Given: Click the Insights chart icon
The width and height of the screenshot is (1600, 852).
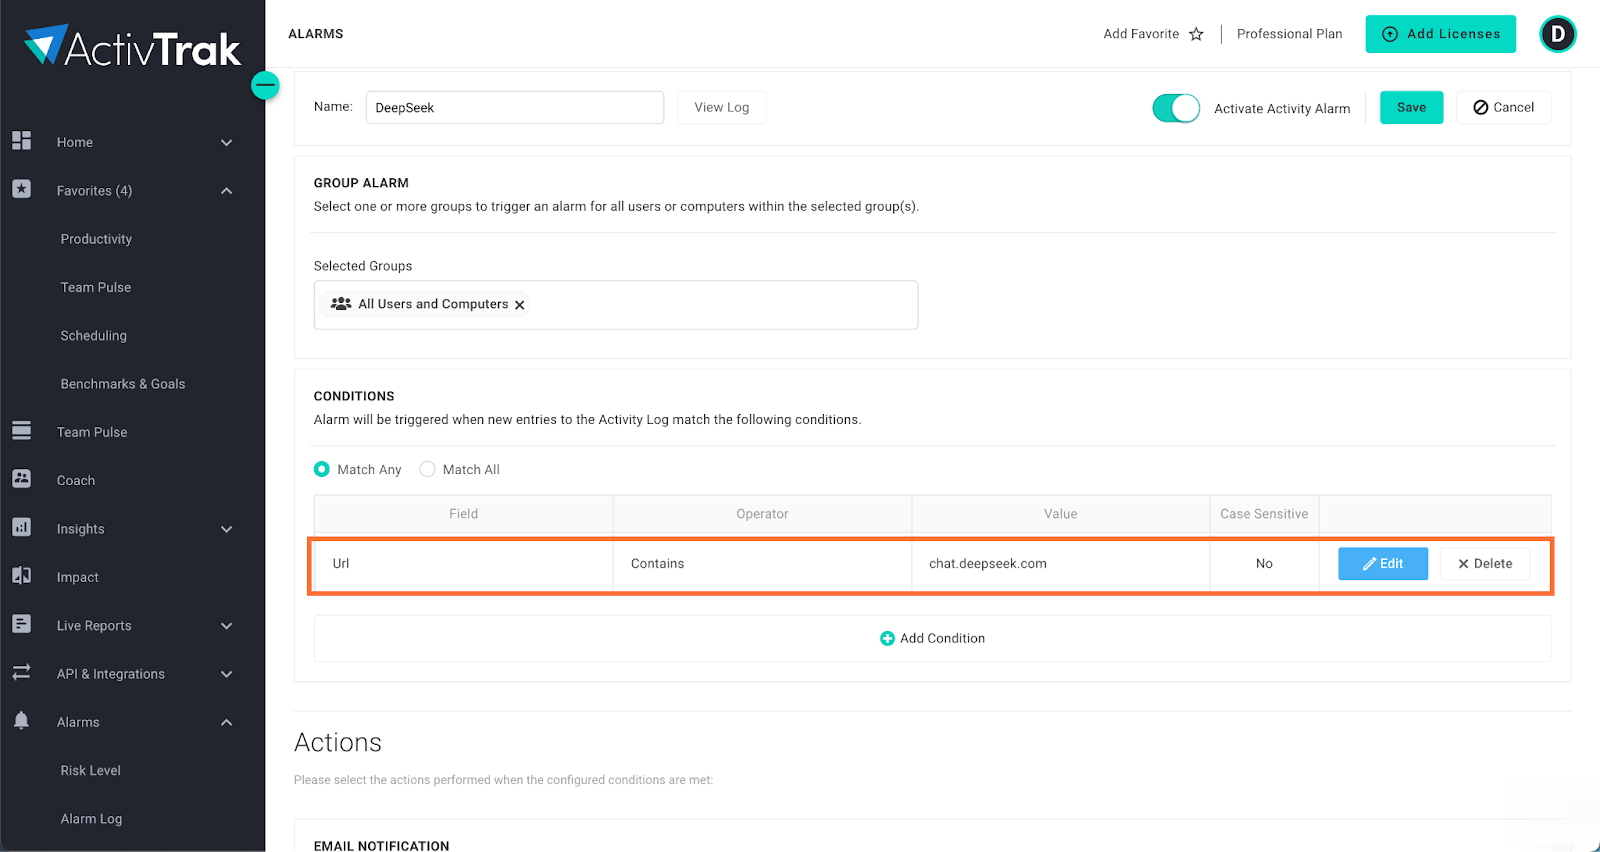Looking at the screenshot, I should pyautogui.click(x=22, y=527).
